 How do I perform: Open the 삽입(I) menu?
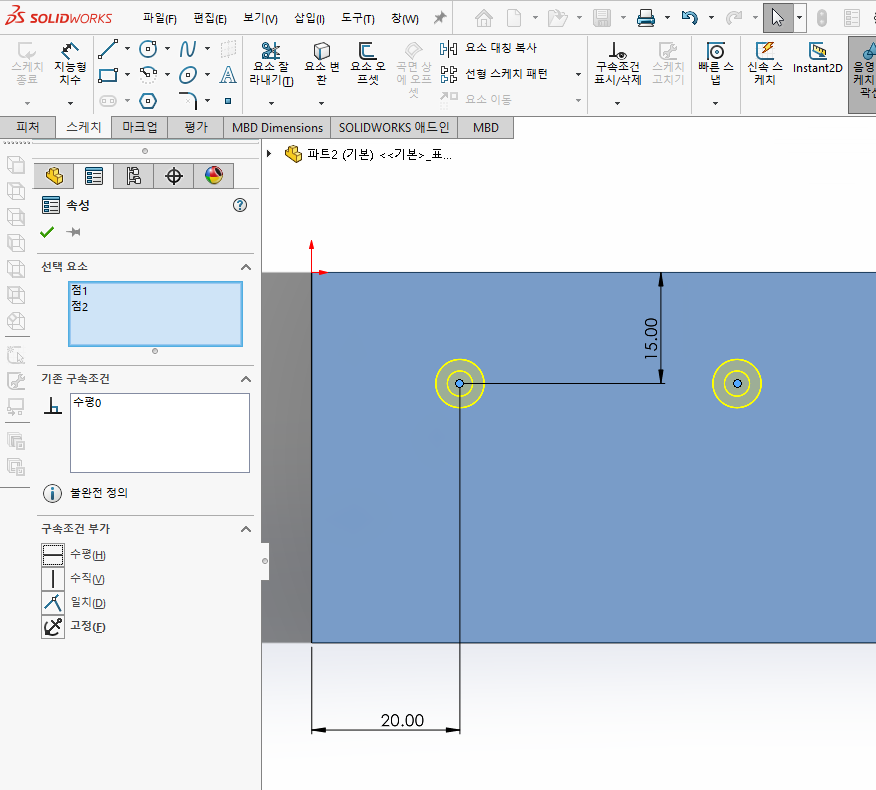(x=310, y=18)
